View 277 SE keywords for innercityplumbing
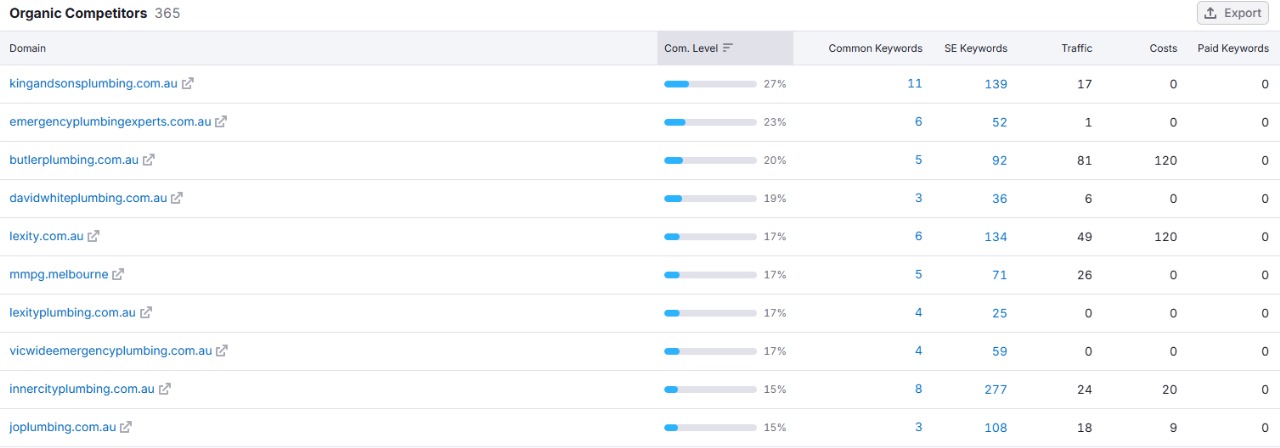The image size is (1280, 448). point(995,389)
